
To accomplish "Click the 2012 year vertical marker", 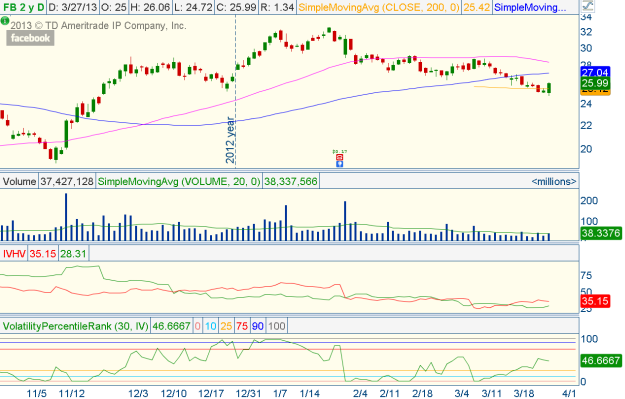I will (230, 140).
